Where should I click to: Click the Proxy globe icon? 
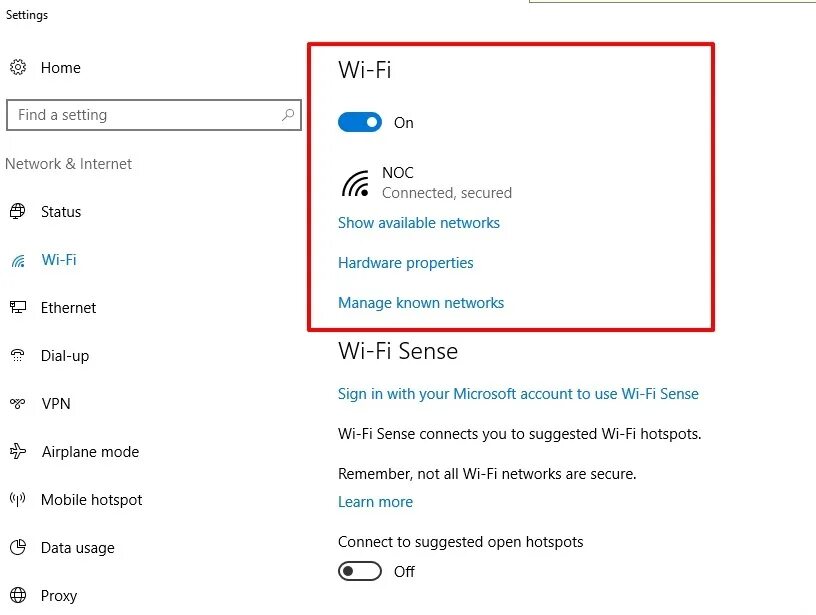click(18, 596)
